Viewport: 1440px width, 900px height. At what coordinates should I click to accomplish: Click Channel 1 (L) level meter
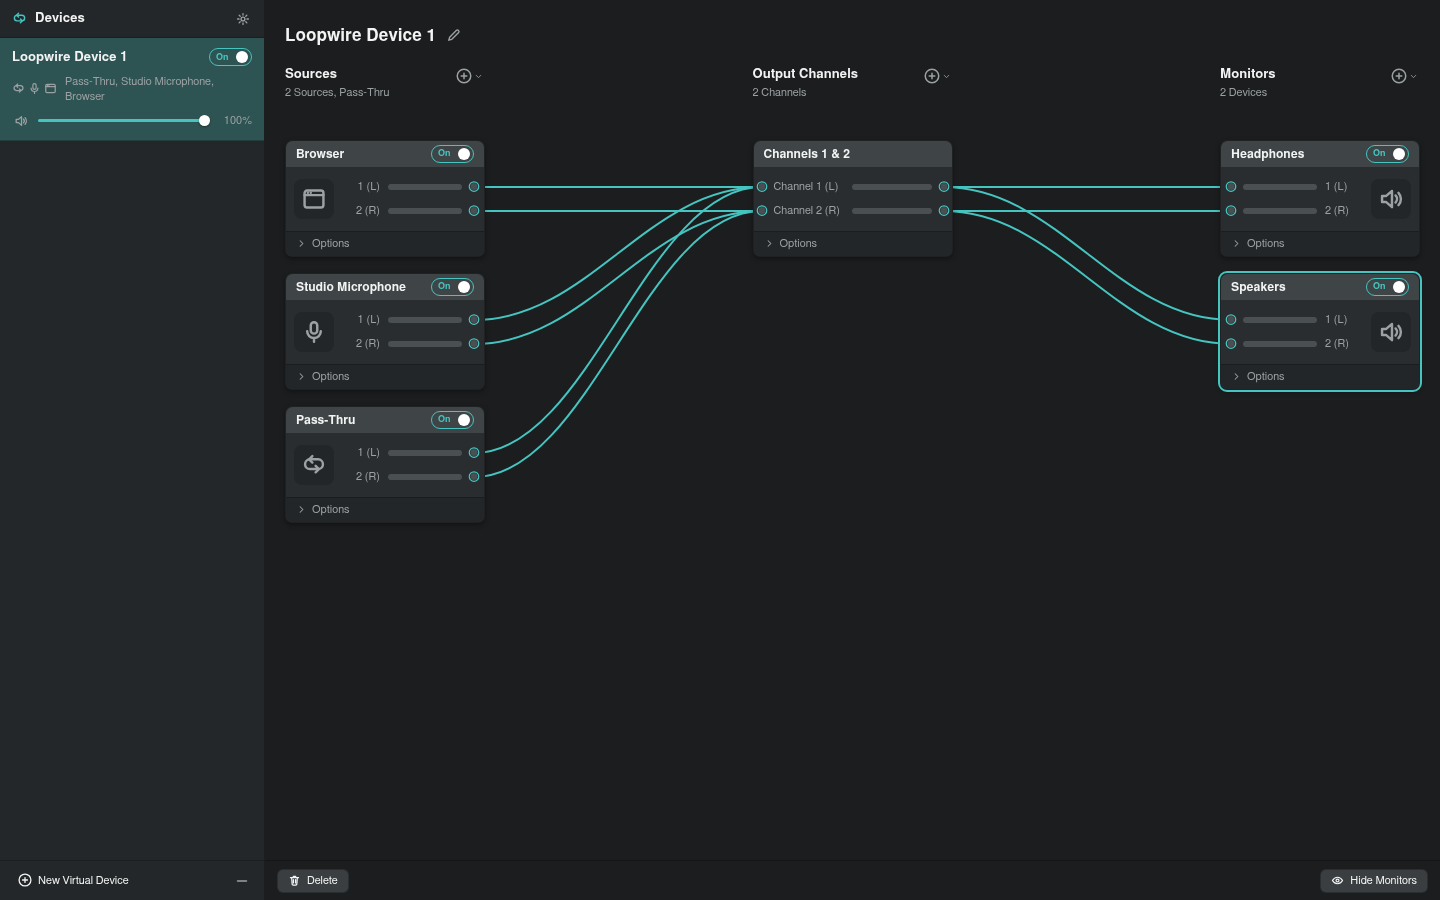pos(892,187)
